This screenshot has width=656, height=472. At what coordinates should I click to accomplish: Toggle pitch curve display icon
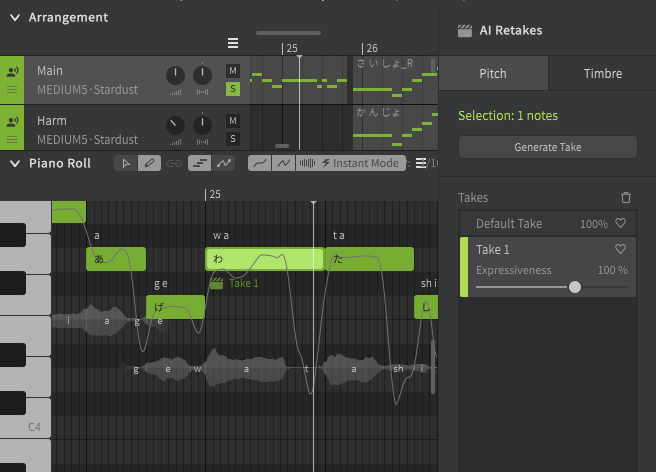tap(224, 163)
